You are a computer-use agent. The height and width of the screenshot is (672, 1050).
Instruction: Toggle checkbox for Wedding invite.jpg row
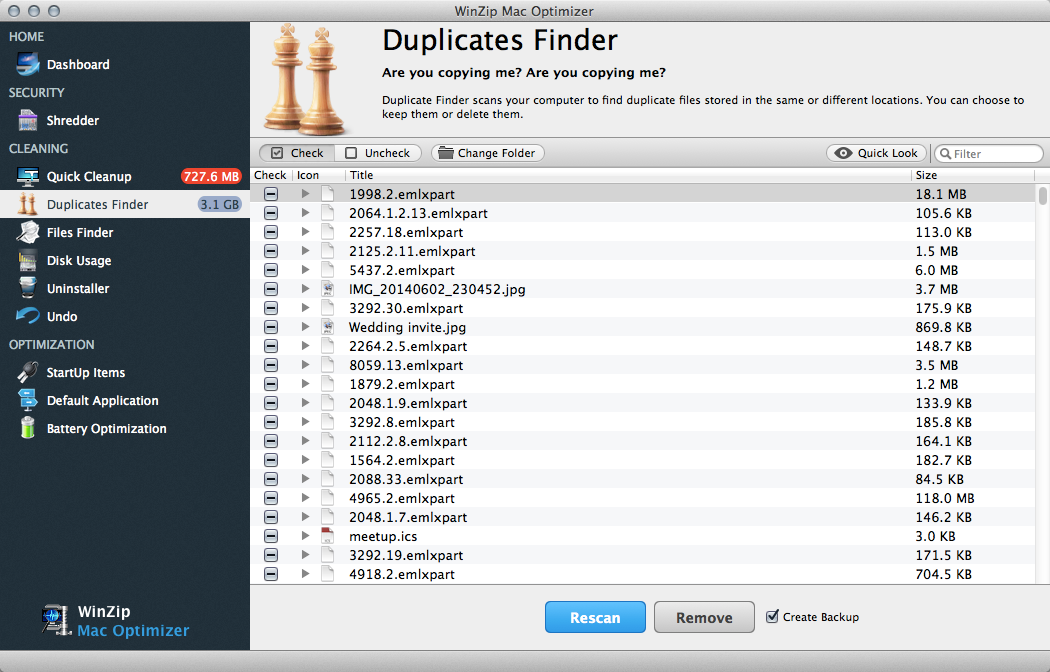tap(271, 327)
